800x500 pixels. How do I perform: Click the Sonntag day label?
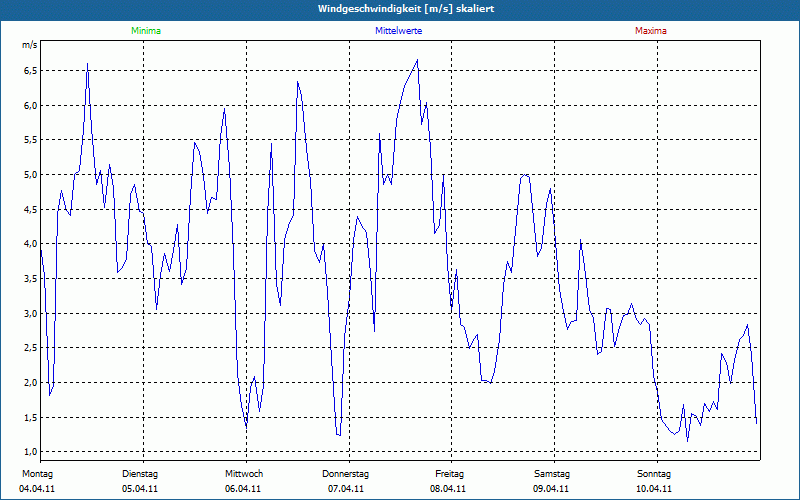coord(654,474)
